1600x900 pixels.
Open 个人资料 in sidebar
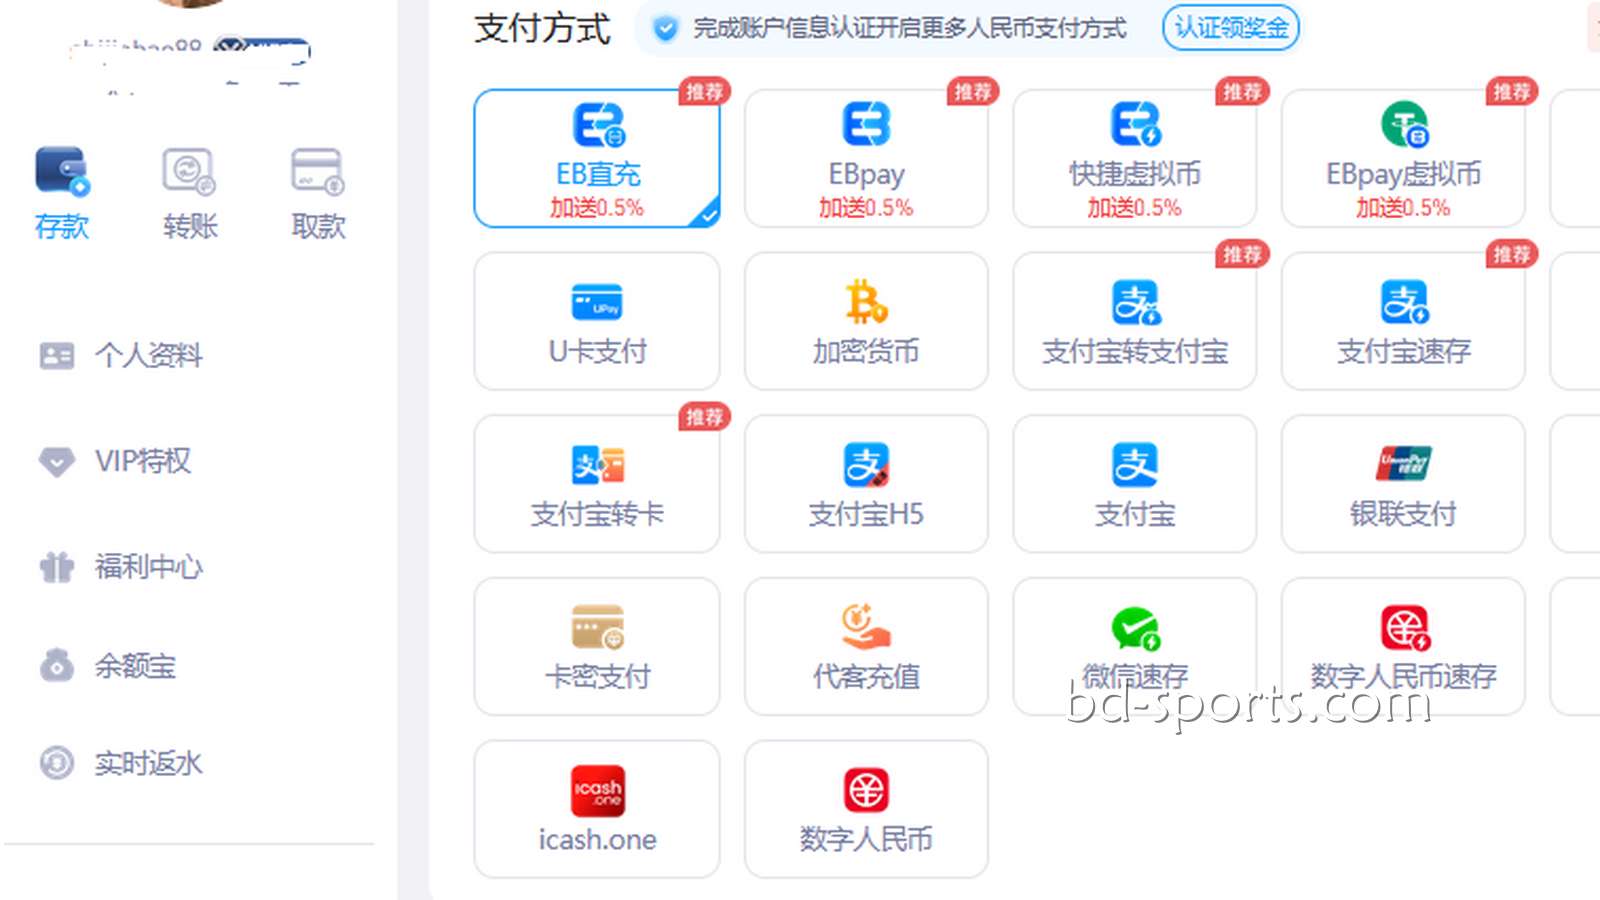(x=120, y=355)
